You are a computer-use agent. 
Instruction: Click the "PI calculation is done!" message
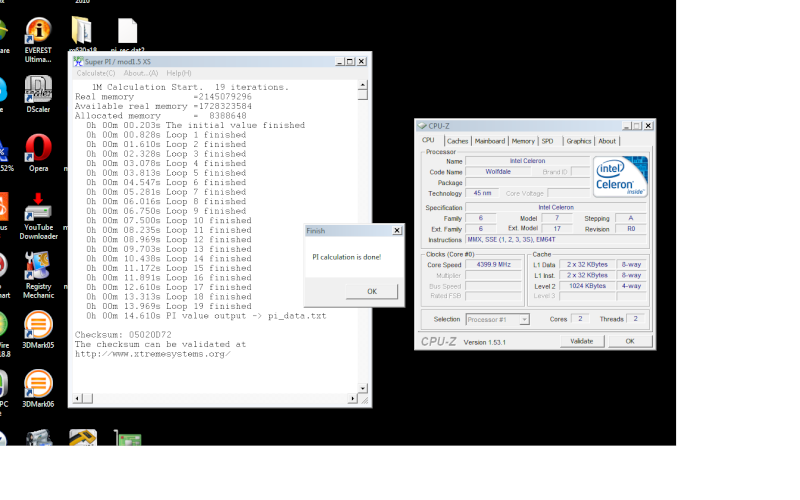point(346,257)
